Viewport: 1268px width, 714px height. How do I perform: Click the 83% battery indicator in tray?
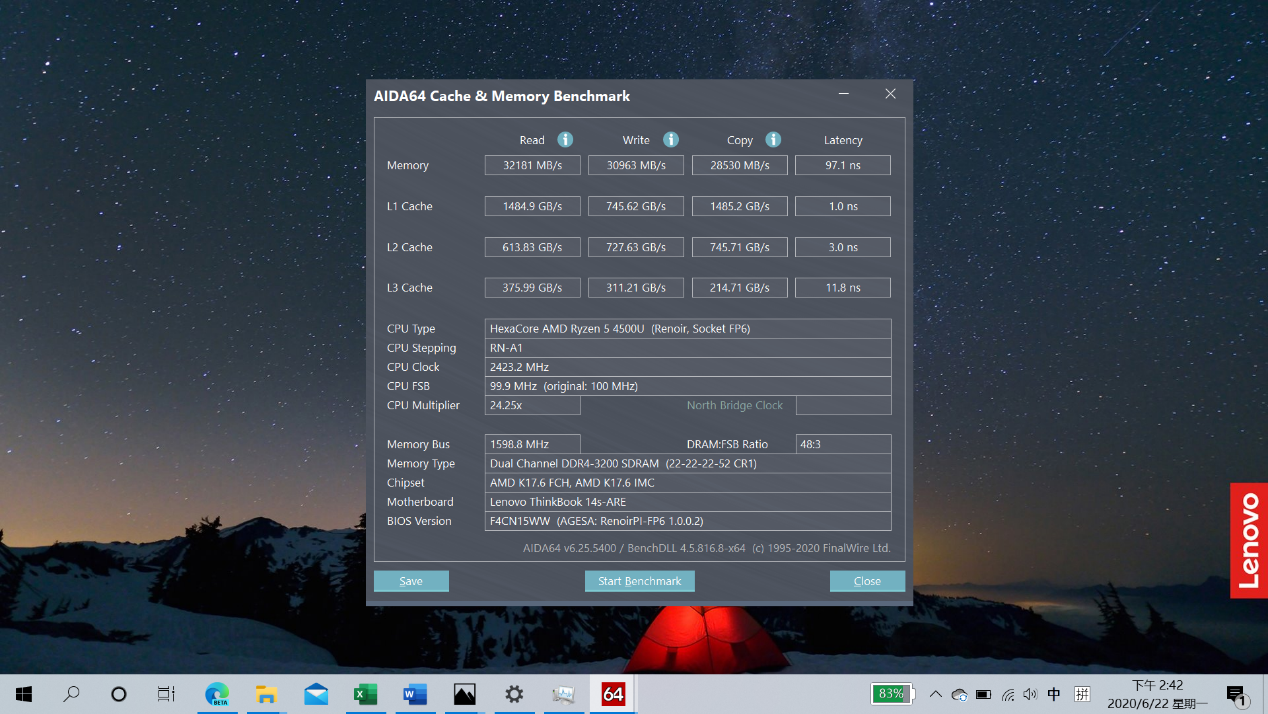(x=892, y=694)
